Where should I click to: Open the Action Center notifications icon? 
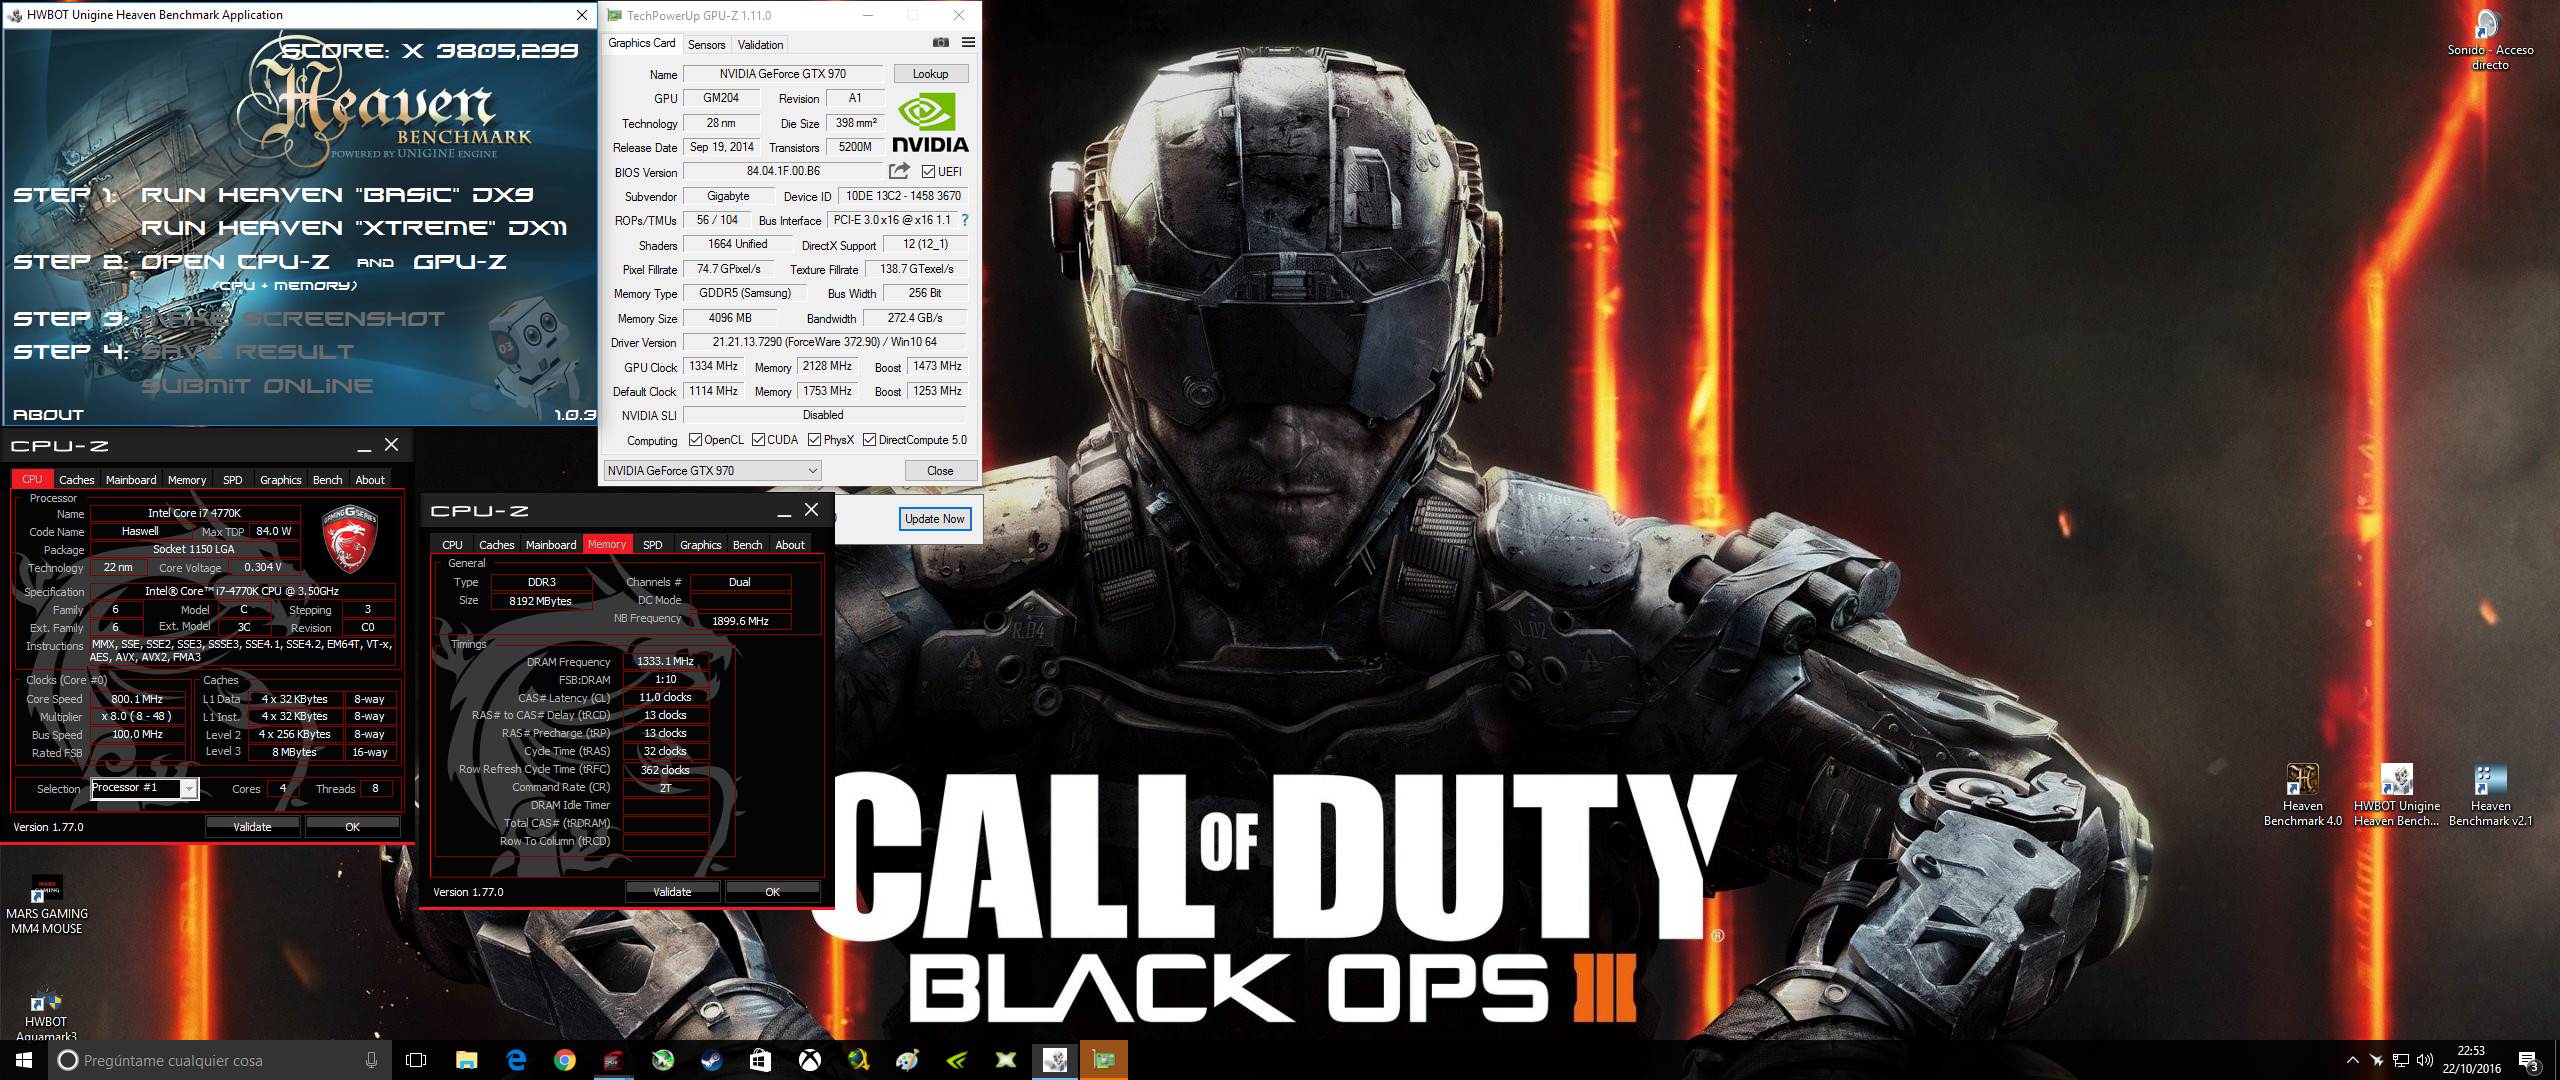2528,1060
